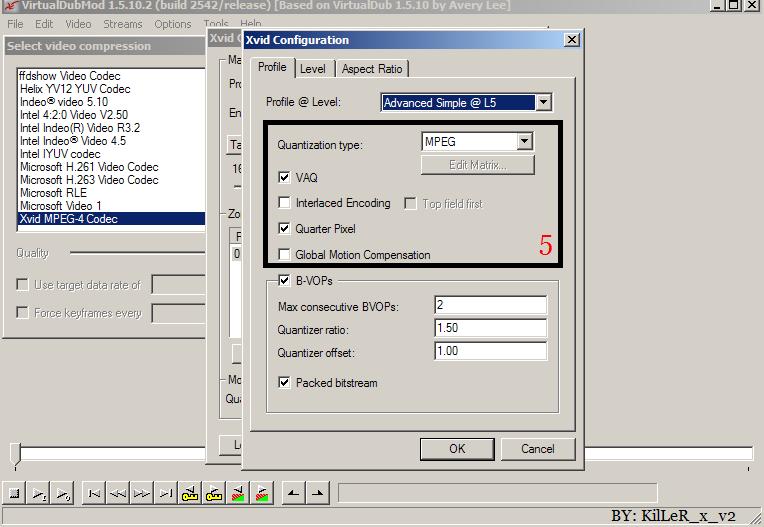
Task: Select Microsoft Video 1 codec
Action: pyautogui.click(x=111, y=206)
